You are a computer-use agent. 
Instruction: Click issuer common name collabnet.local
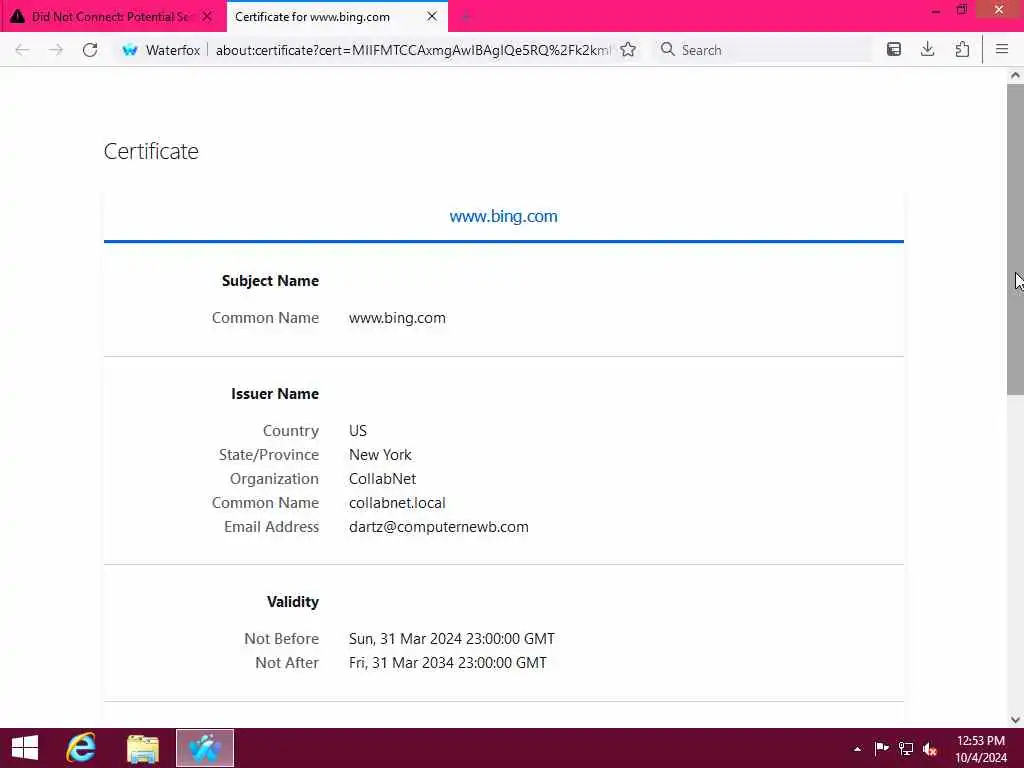(397, 503)
